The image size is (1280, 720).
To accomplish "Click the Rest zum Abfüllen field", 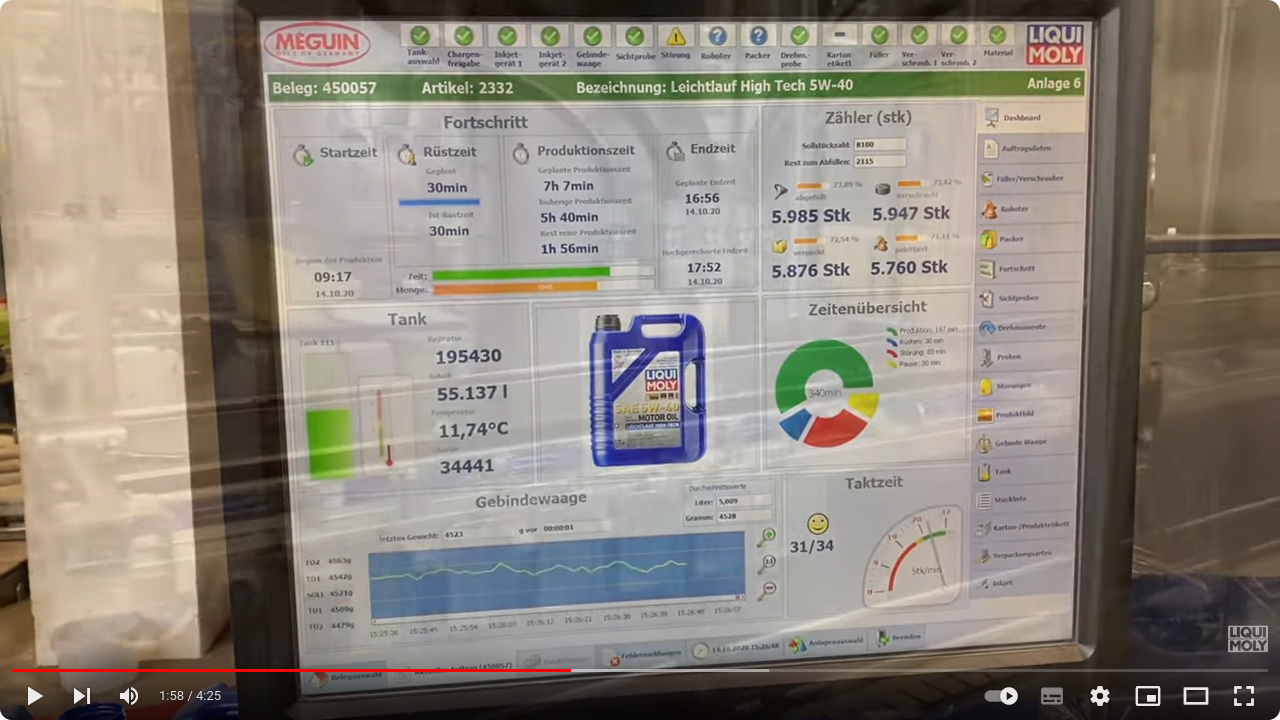I will (x=880, y=161).
